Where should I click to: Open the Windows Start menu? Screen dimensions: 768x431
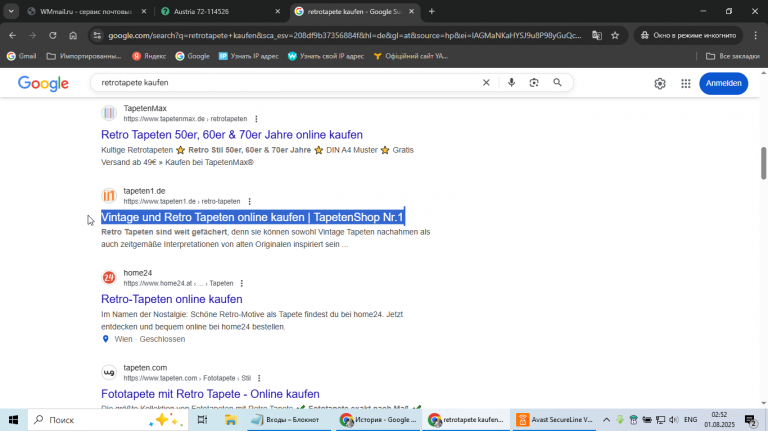(x=13, y=420)
